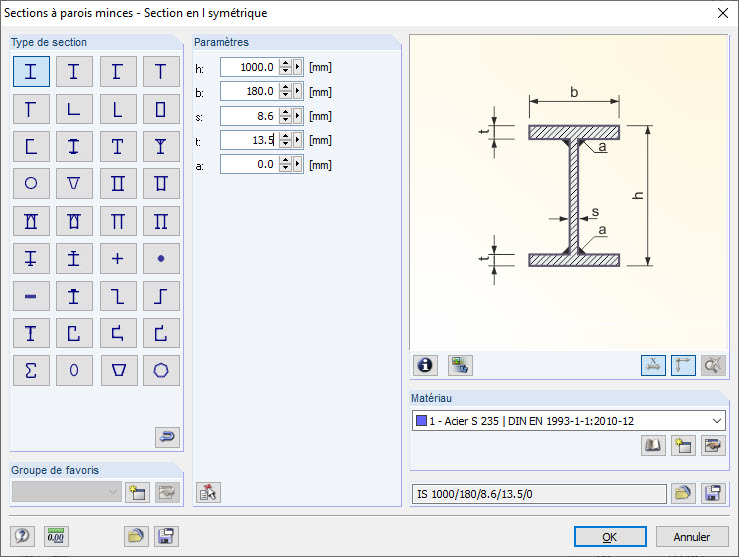Screen dimensions: 739x557
Task: Increase or decrease h with the spinner
Action: click(x=285, y=67)
